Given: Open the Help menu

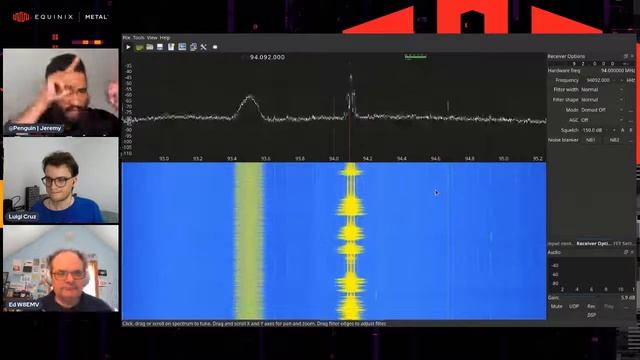Looking at the screenshot, I should [x=165, y=38].
